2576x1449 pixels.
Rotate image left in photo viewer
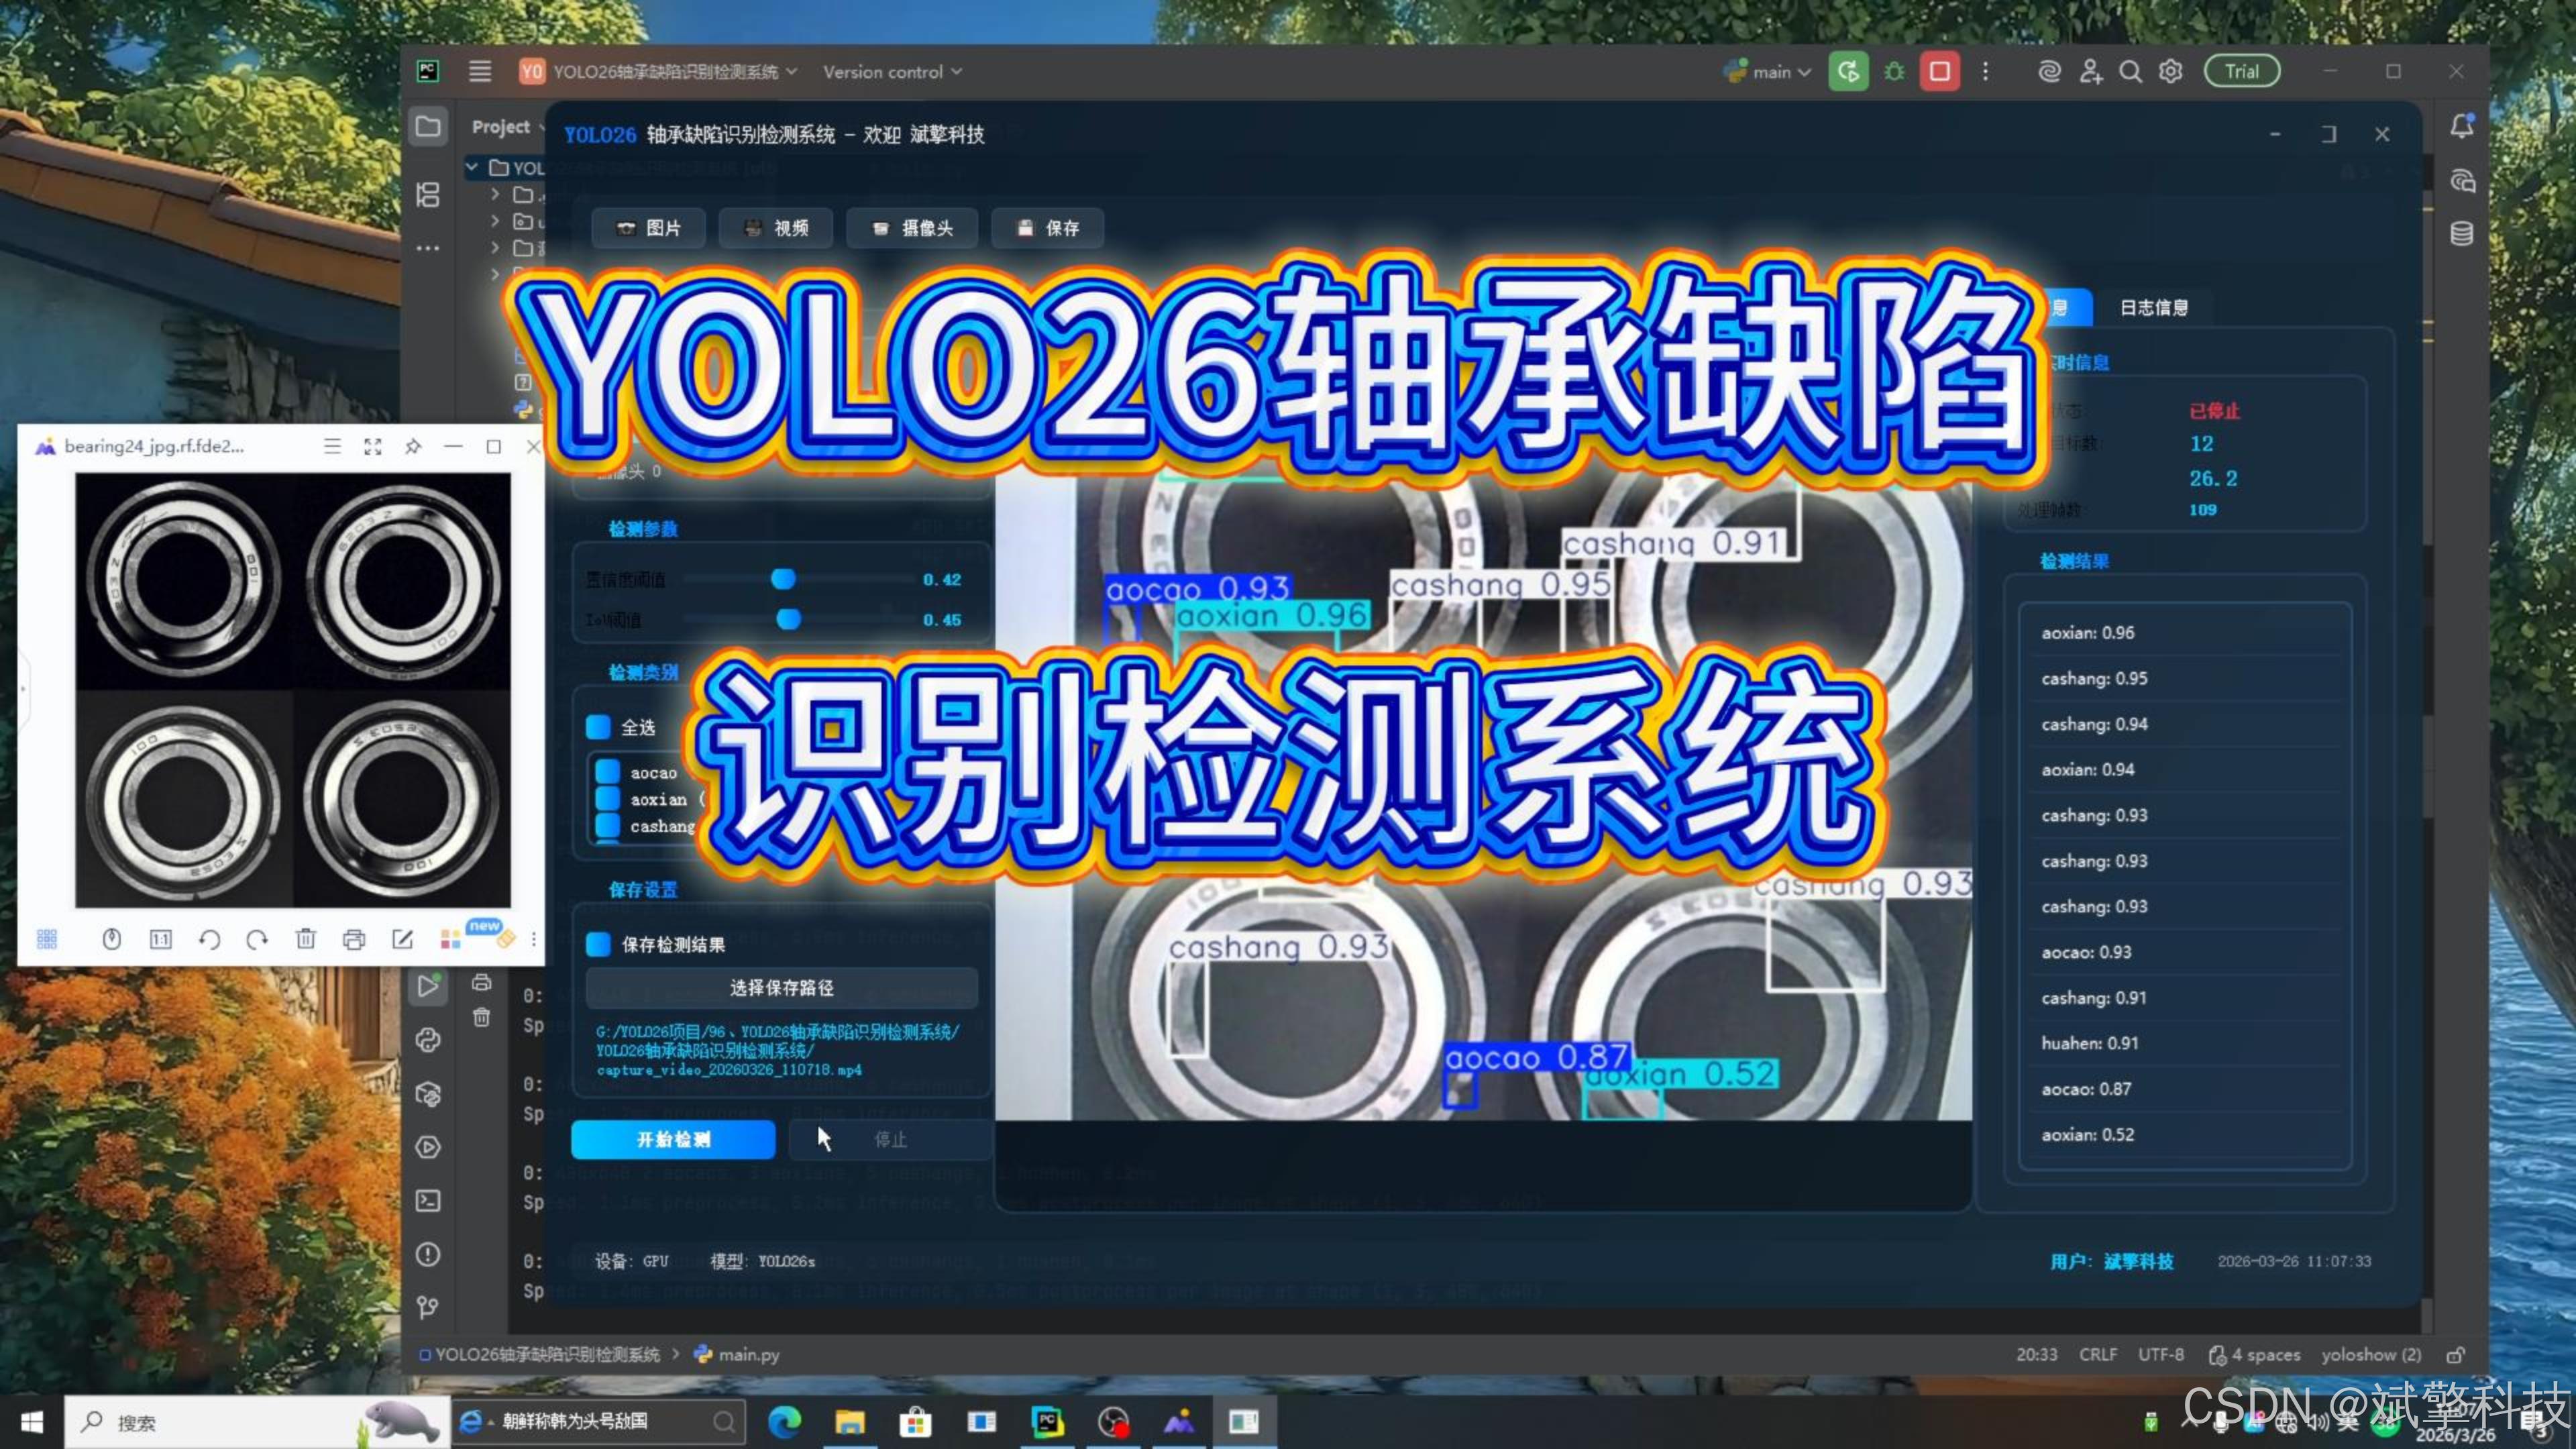(x=209, y=939)
